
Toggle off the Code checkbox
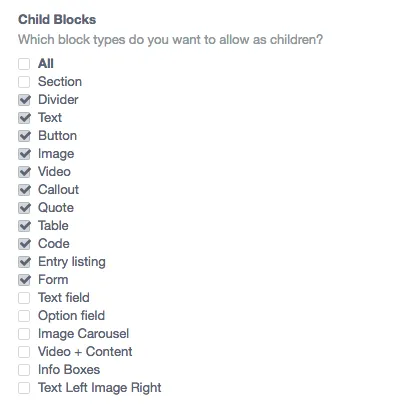[x=24, y=244]
